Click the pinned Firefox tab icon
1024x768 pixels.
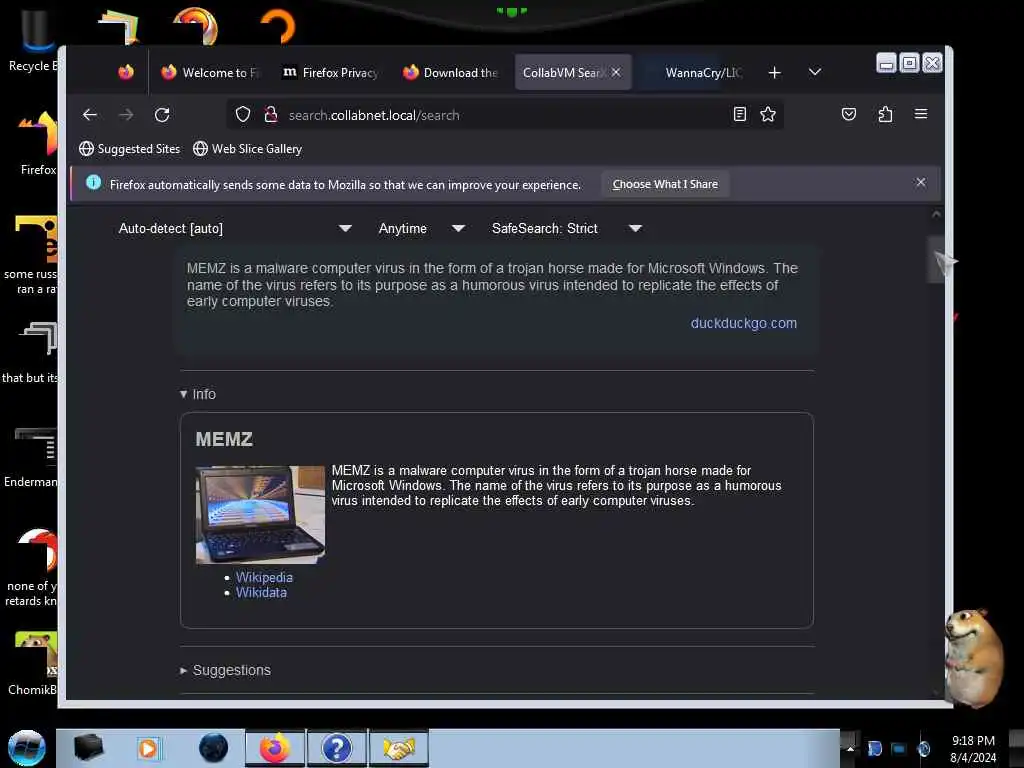(x=126, y=72)
